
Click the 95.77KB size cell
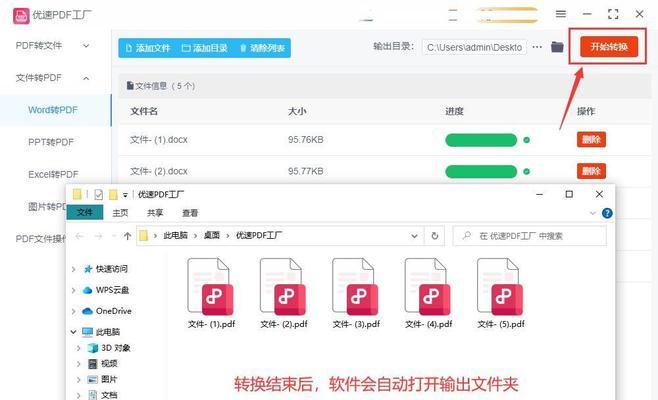[306, 171]
